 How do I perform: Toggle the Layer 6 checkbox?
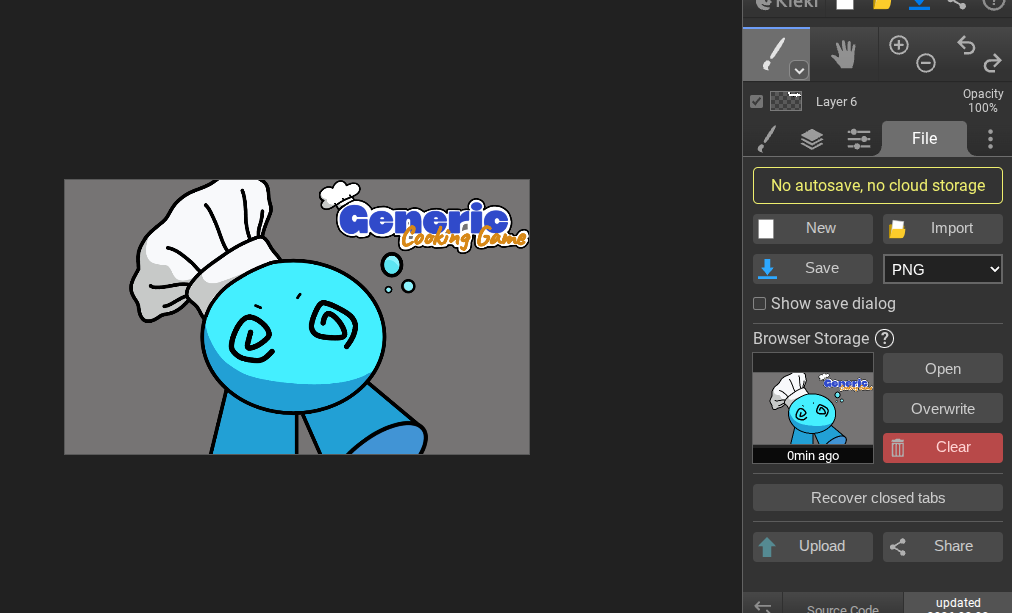click(757, 101)
